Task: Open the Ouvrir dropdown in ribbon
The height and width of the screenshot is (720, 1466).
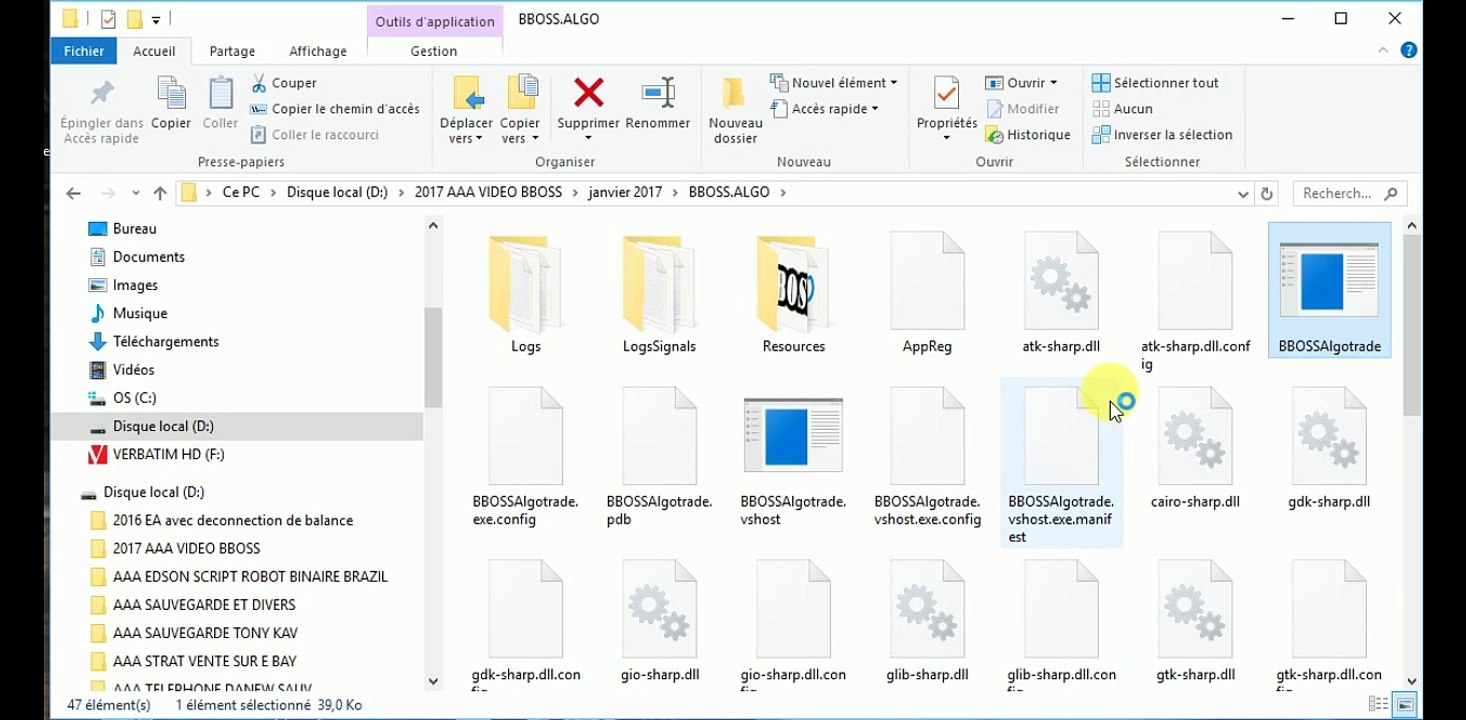Action: tap(1021, 83)
